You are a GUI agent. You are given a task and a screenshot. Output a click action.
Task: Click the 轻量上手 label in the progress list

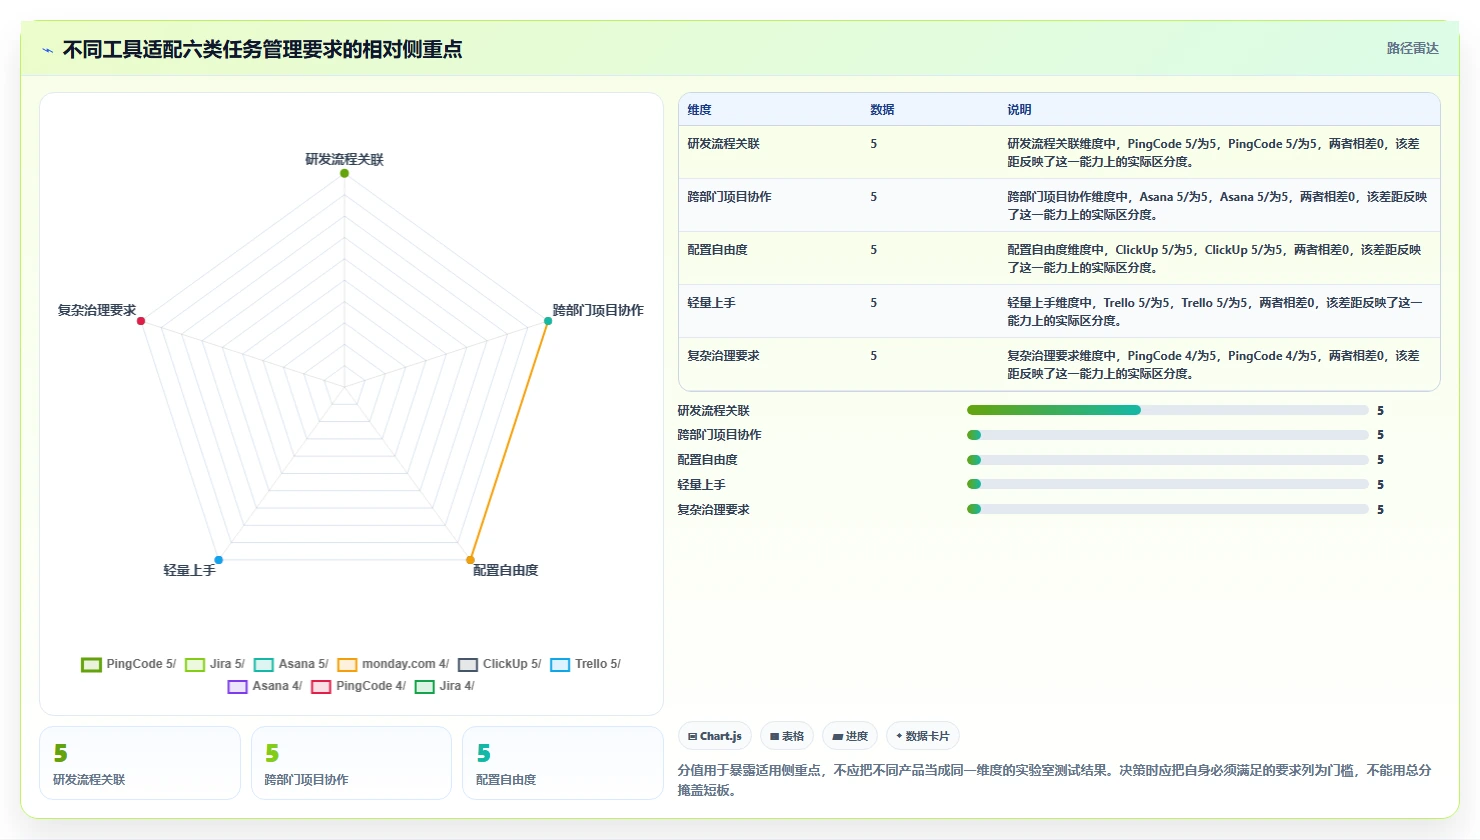click(701, 485)
